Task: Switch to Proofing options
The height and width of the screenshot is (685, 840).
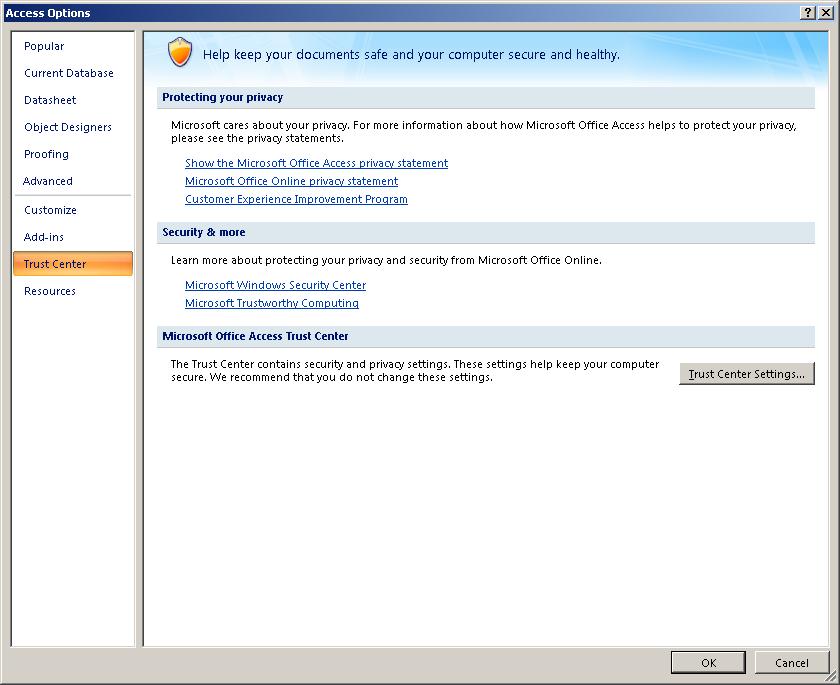Action: point(46,154)
